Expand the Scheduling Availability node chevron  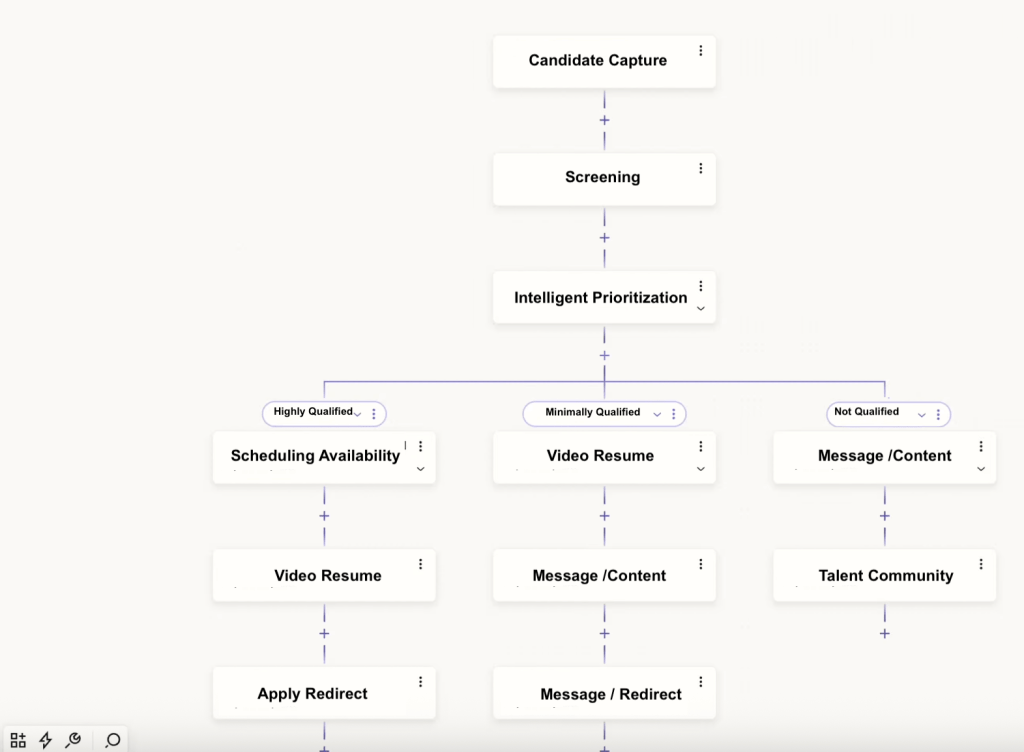[420, 468]
